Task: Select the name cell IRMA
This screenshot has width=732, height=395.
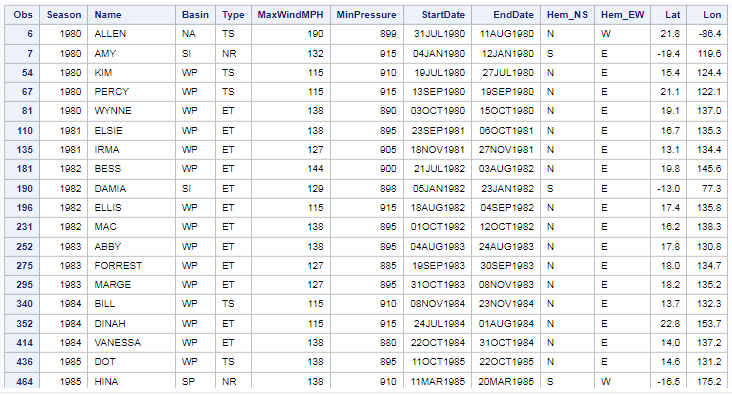Action: 132,150
